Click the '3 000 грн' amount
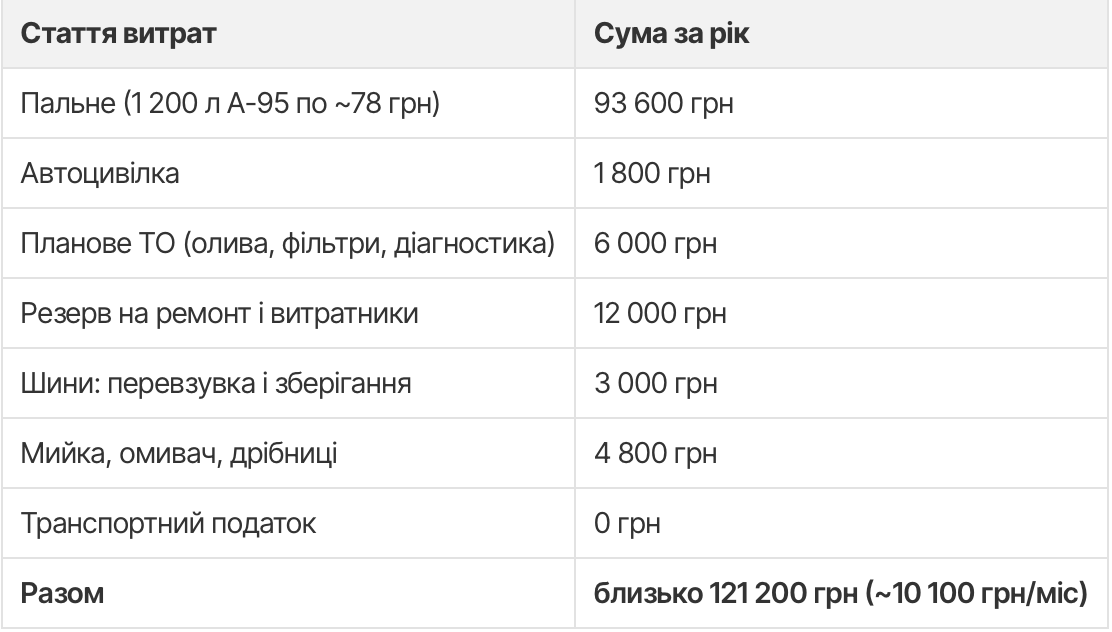The height and width of the screenshot is (632, 1112). pyautogui.click(x=655, y=383)
